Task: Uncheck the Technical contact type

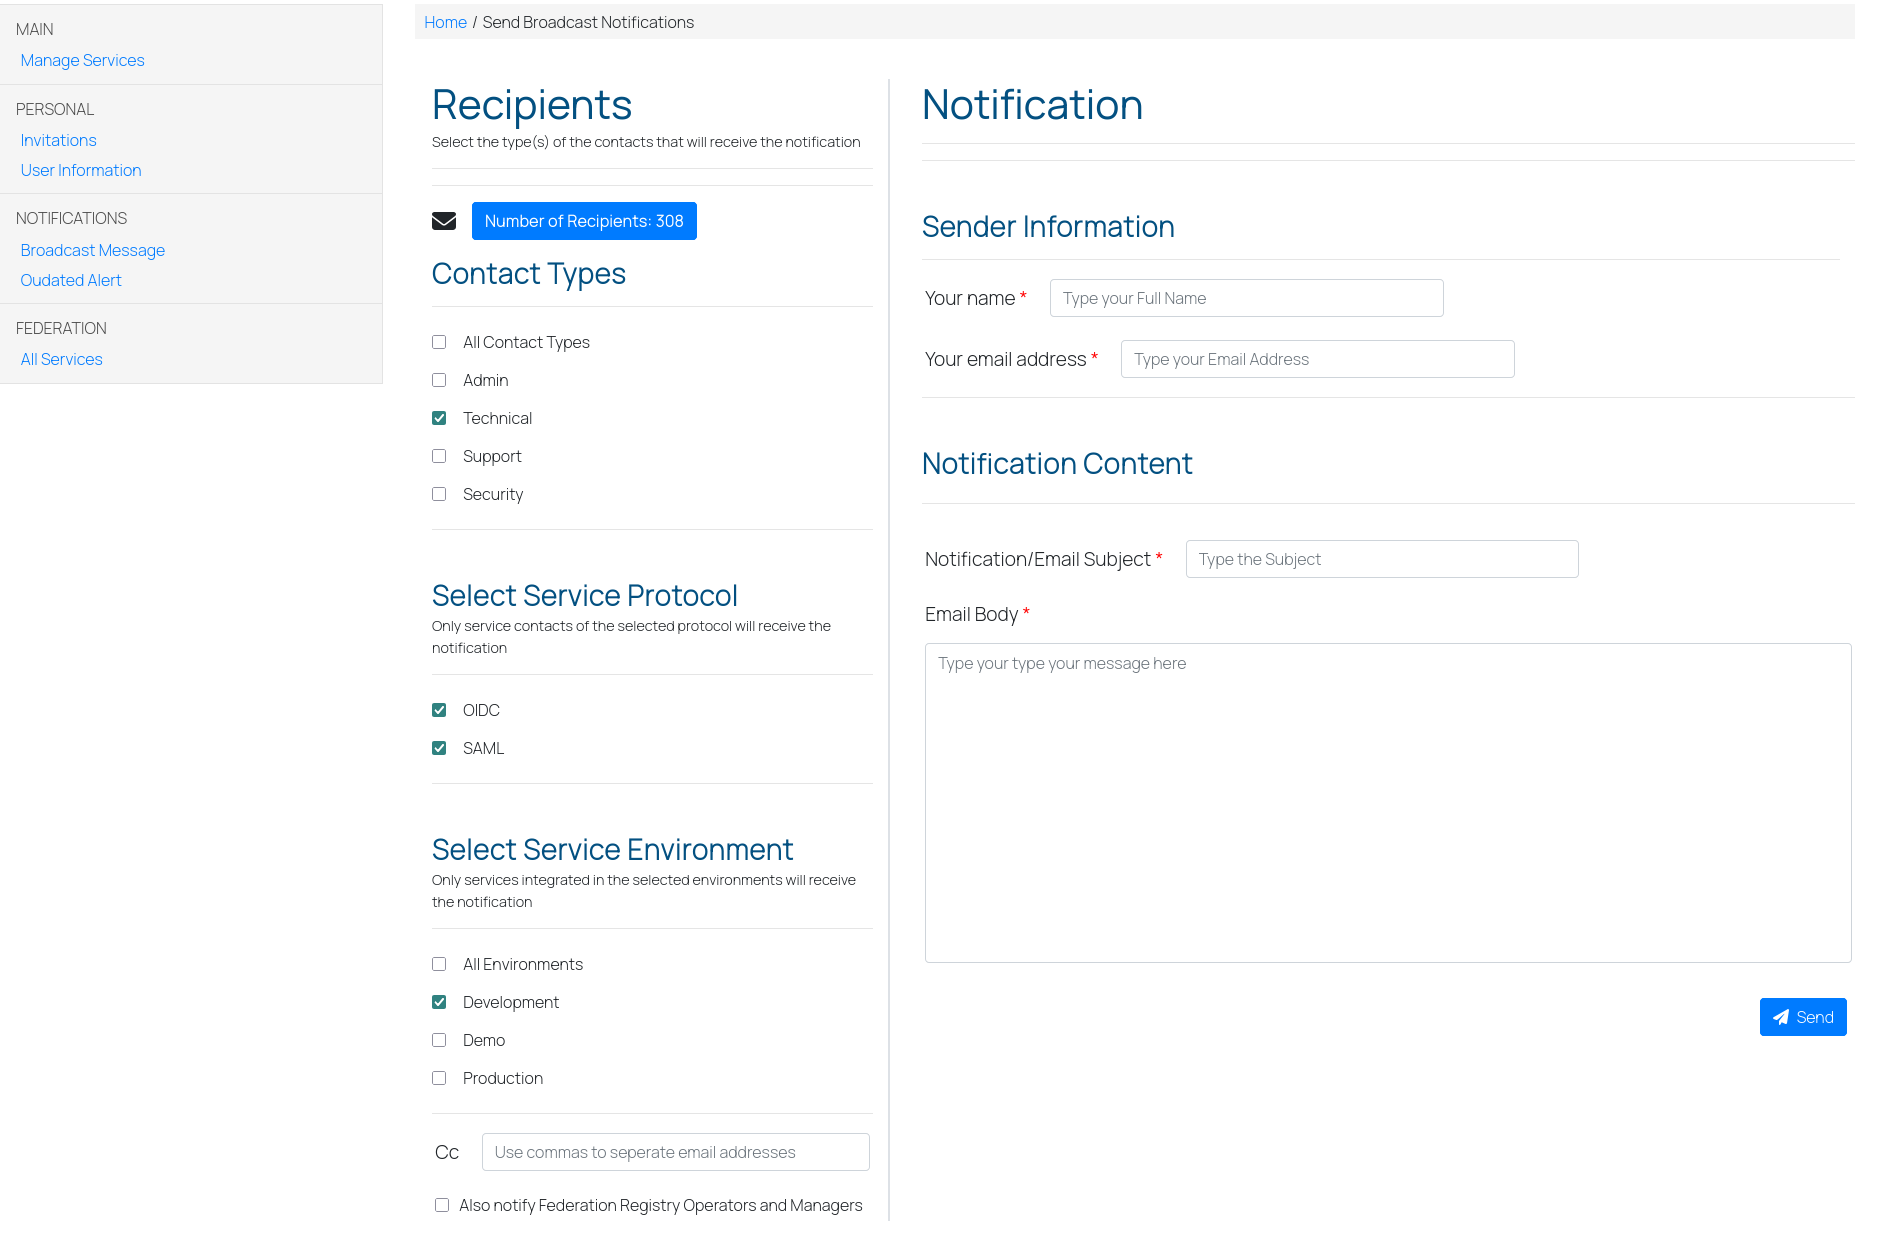Action: point(439,418)
